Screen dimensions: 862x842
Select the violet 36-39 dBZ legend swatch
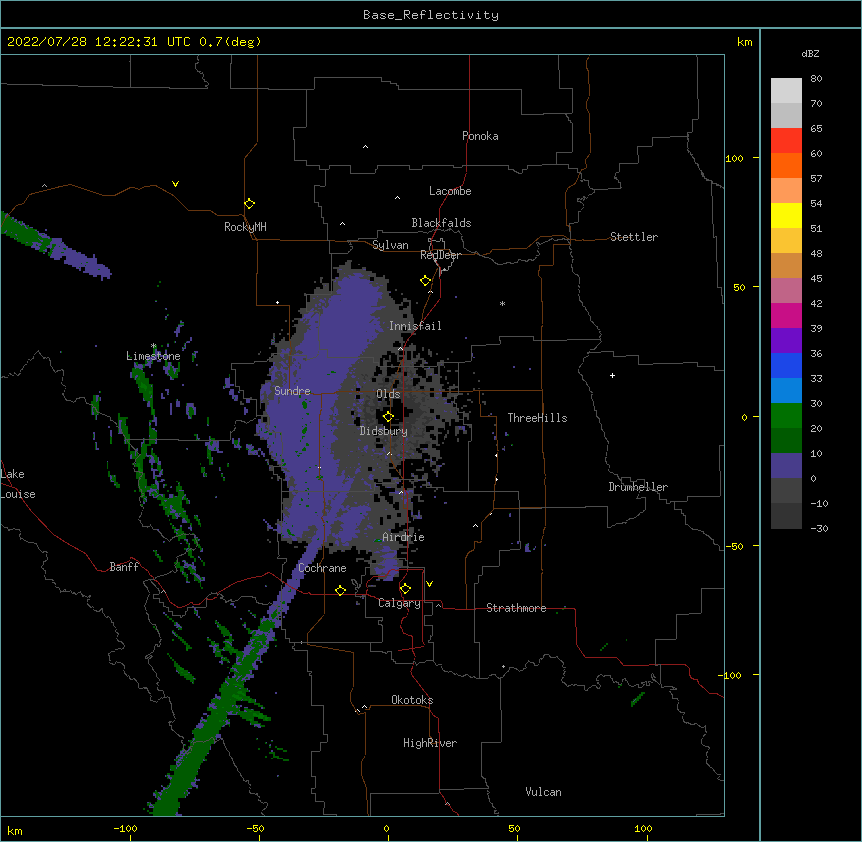(x=786, y=341)
